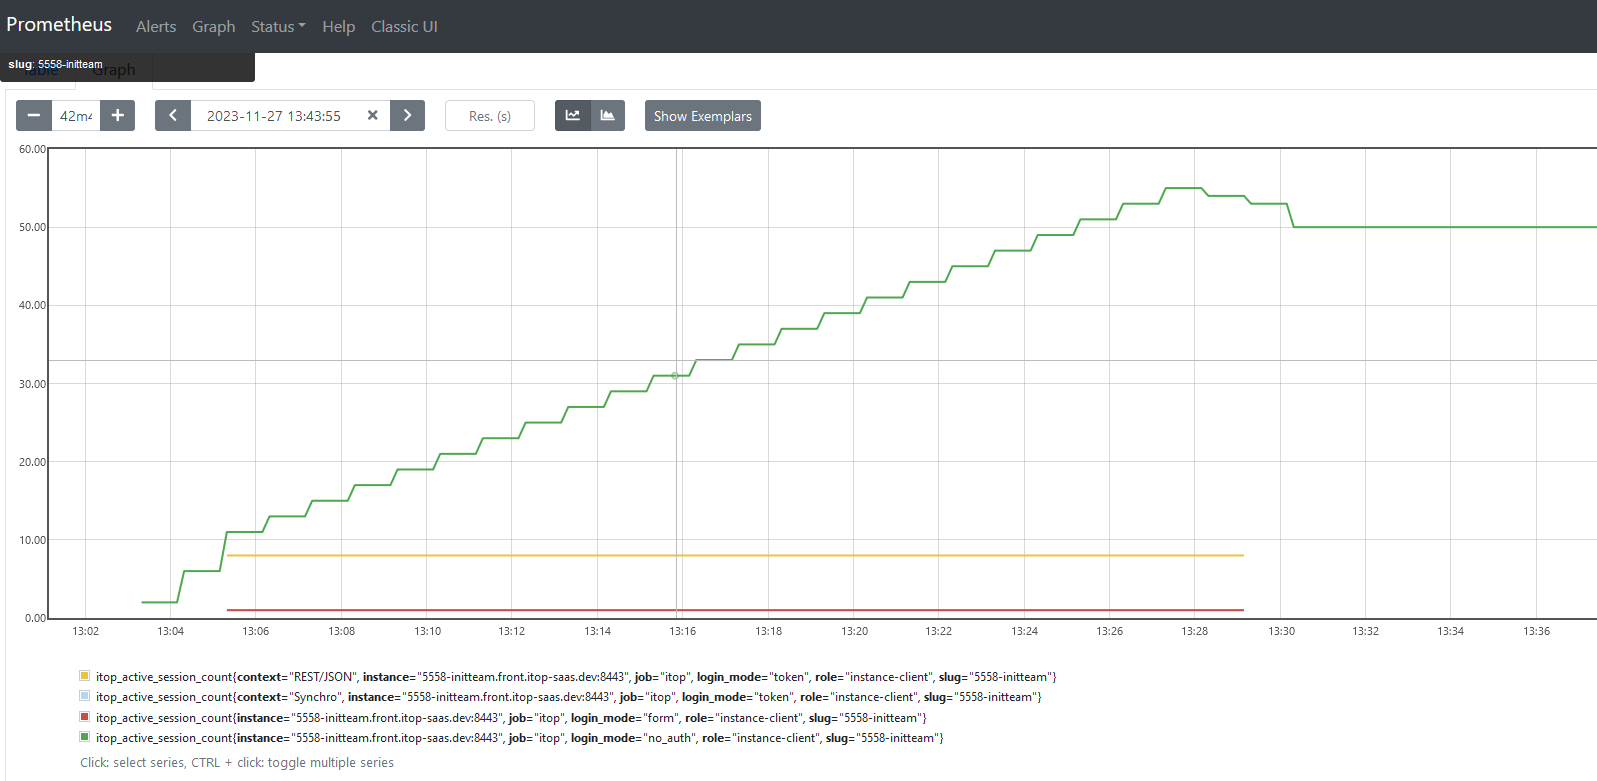
Task: Open the Alerts page
Action: tap(156, 27)
